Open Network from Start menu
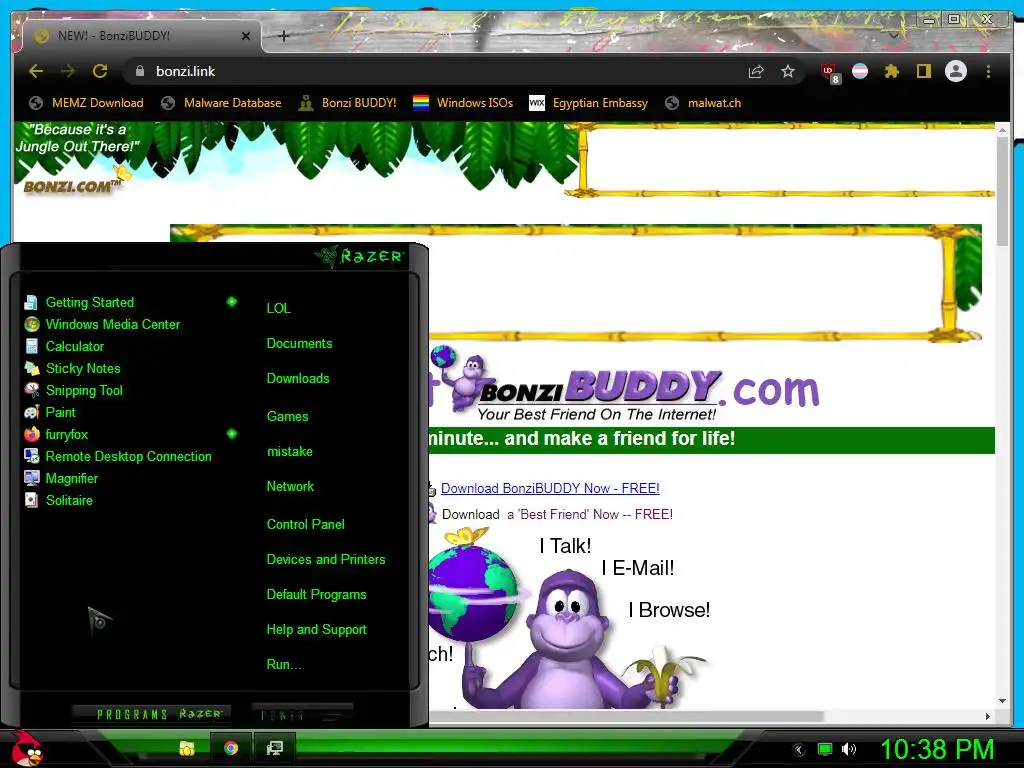This screenshot has height=768, width=1024. click(290, 487)
